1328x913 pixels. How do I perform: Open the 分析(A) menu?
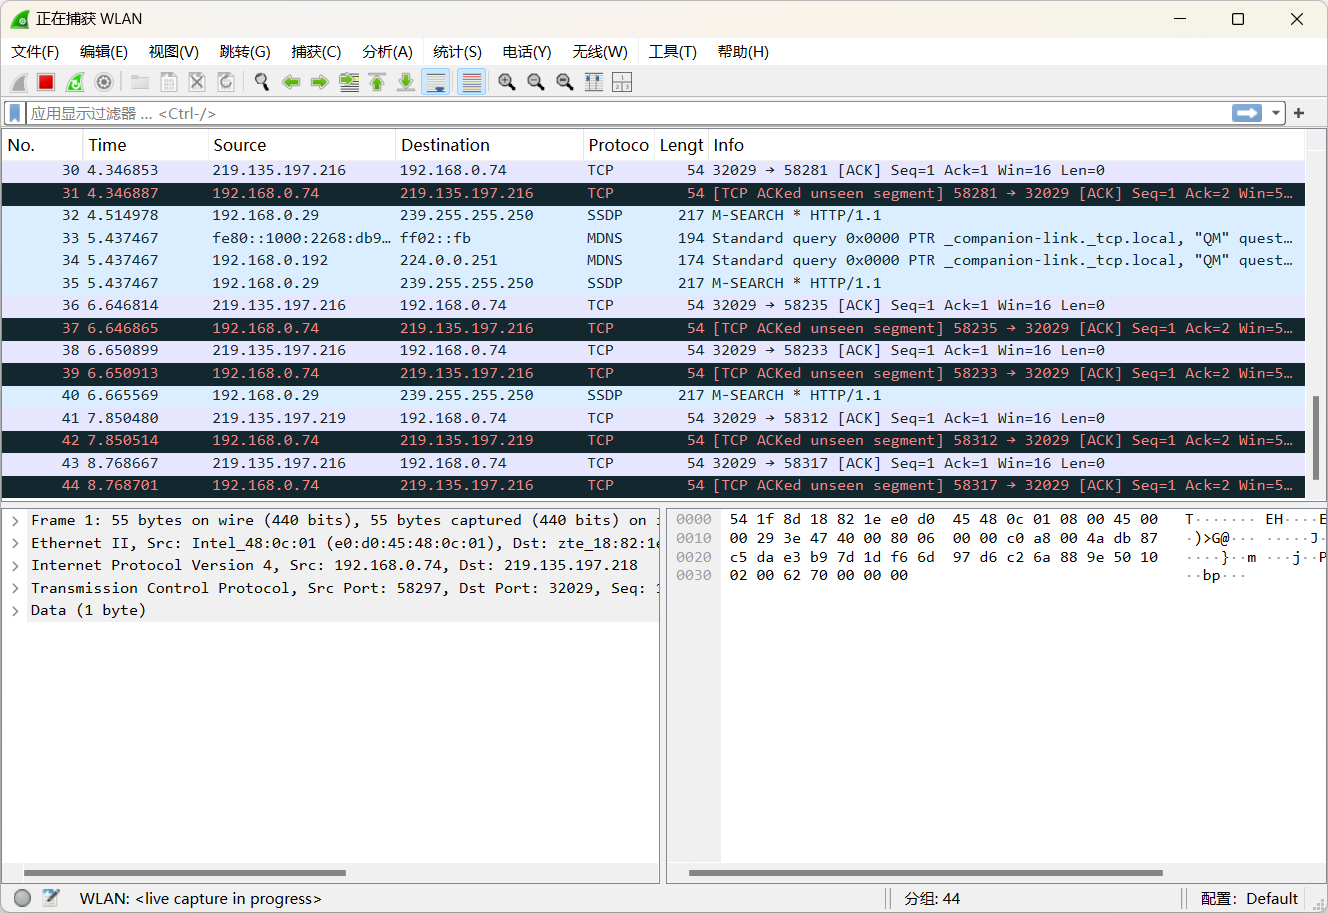pos(387,52)
